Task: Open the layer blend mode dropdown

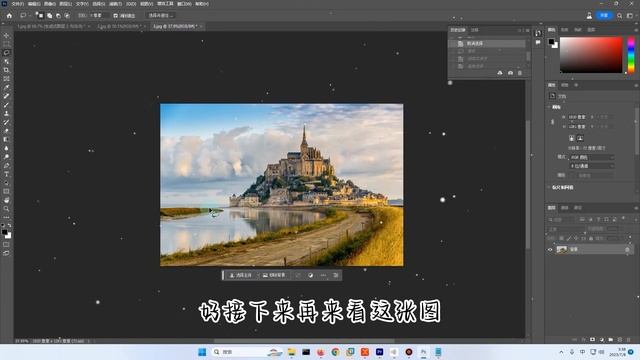Action: coord(567,229)
